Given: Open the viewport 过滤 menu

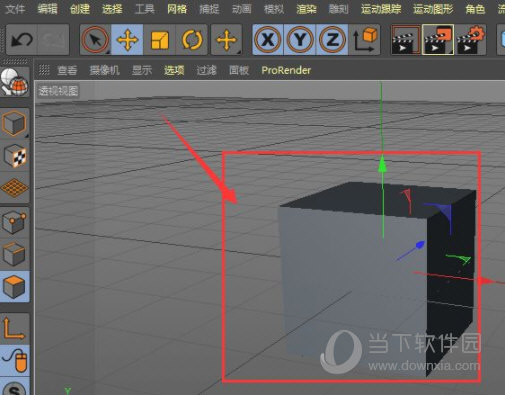Looking at the screenshot, I should (x=206, y=70).
